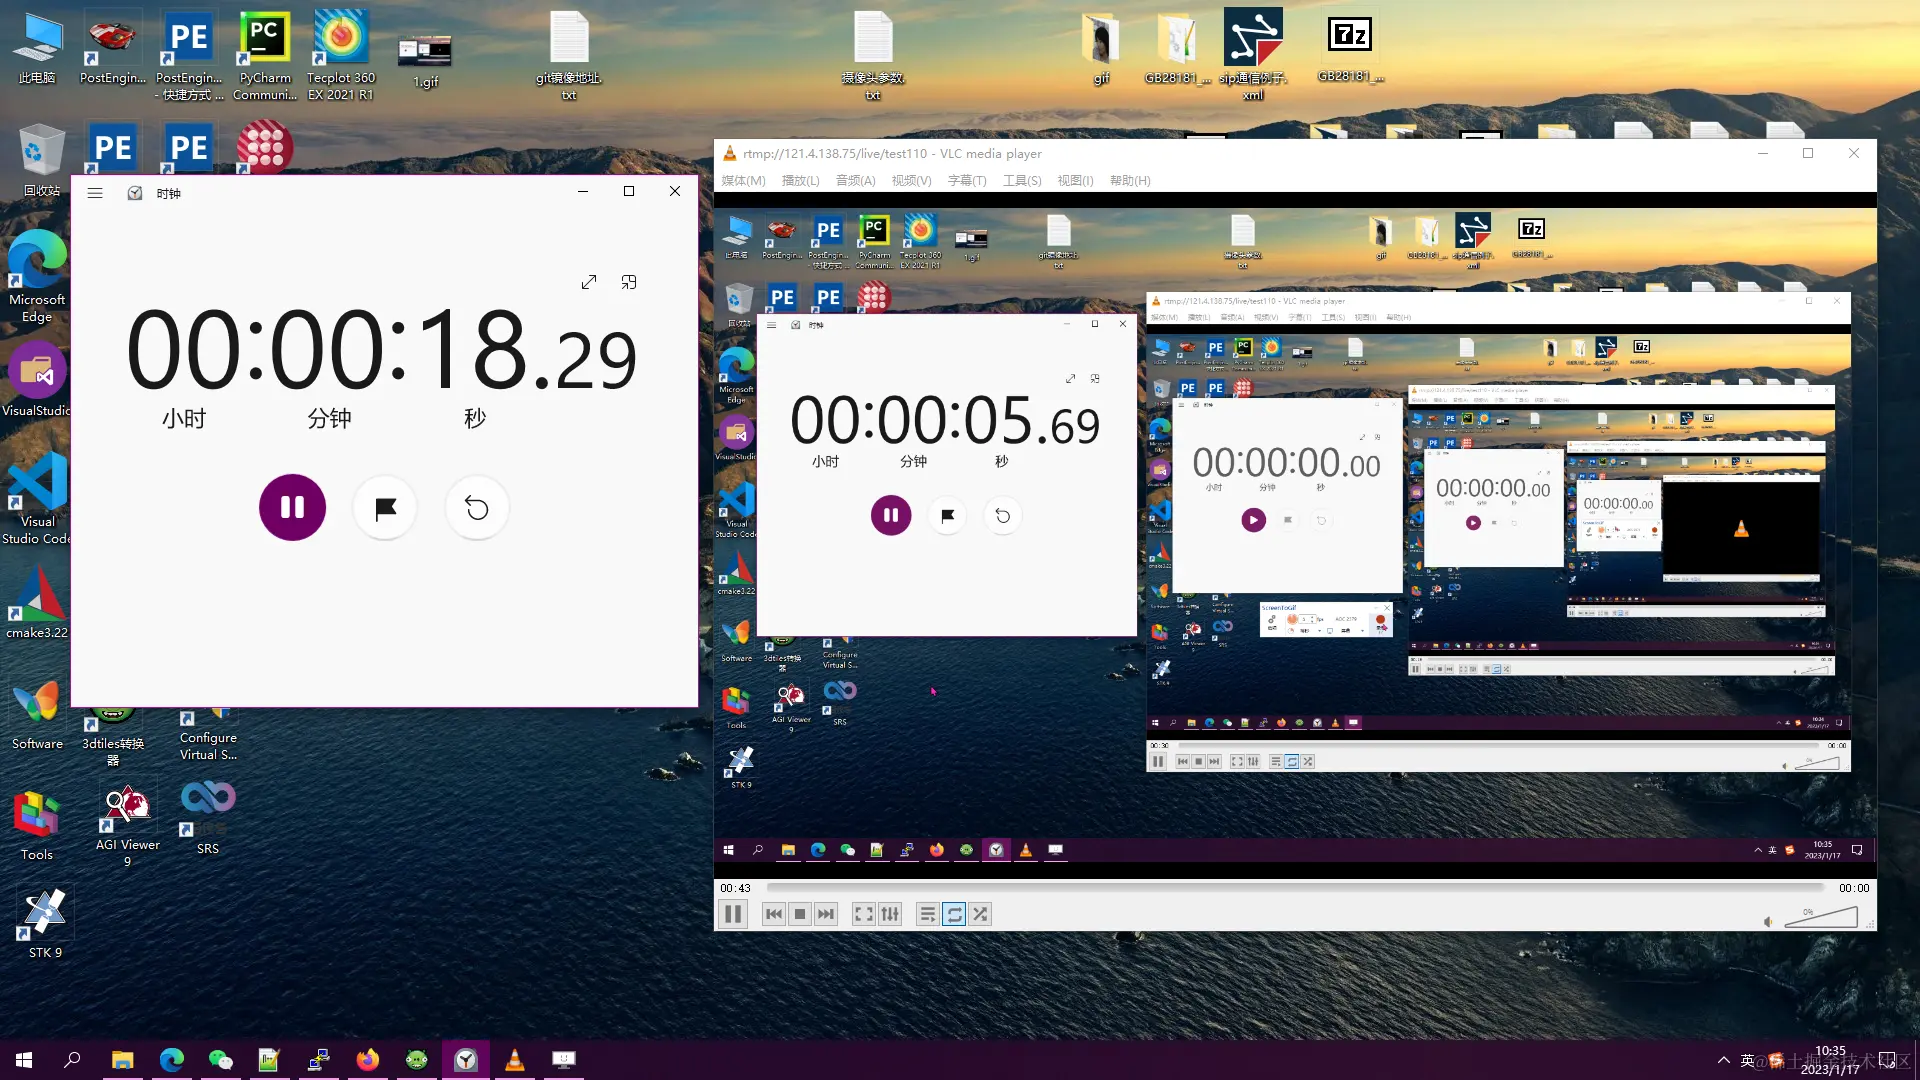Mute audio using VLC speaker icon
Screen dimensions: 1920x1080
coord(1768,921)
